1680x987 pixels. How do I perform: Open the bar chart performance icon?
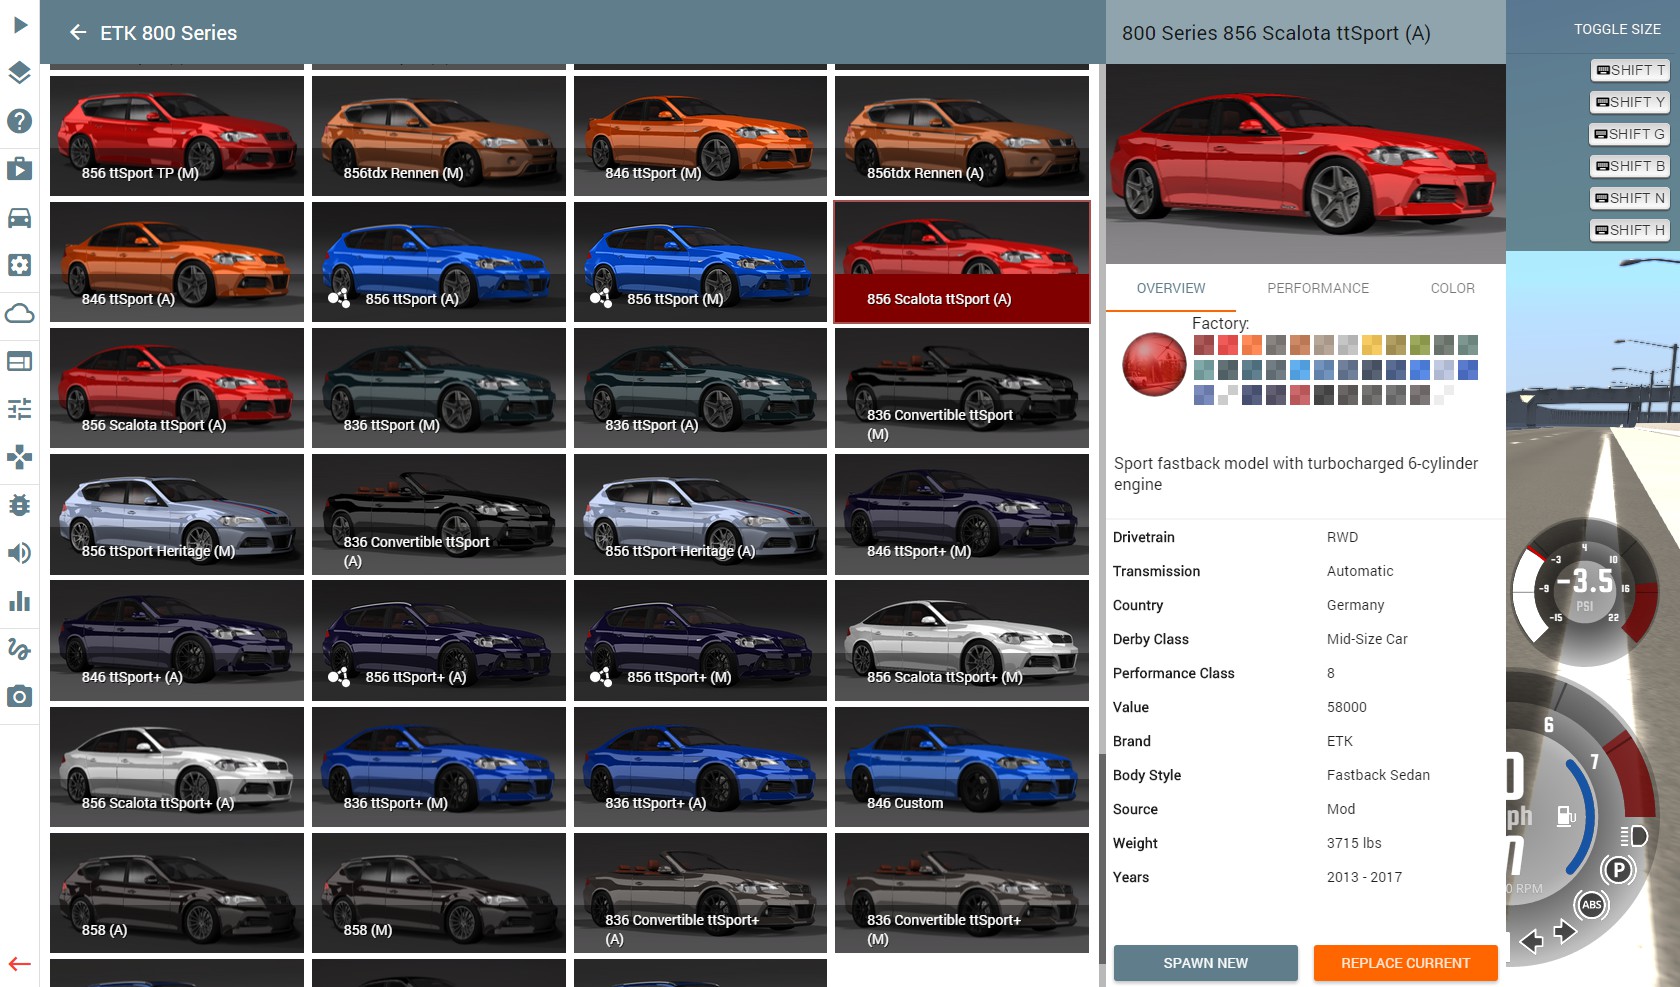(20, 601)
